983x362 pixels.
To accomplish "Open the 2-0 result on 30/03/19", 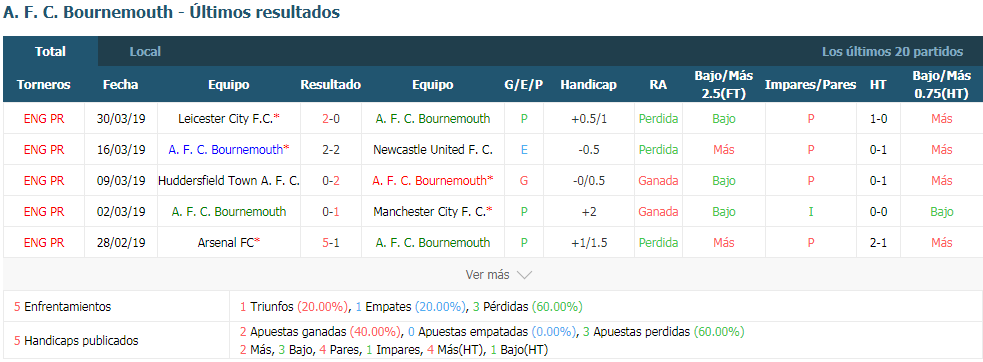I will [x=331, y=119].
